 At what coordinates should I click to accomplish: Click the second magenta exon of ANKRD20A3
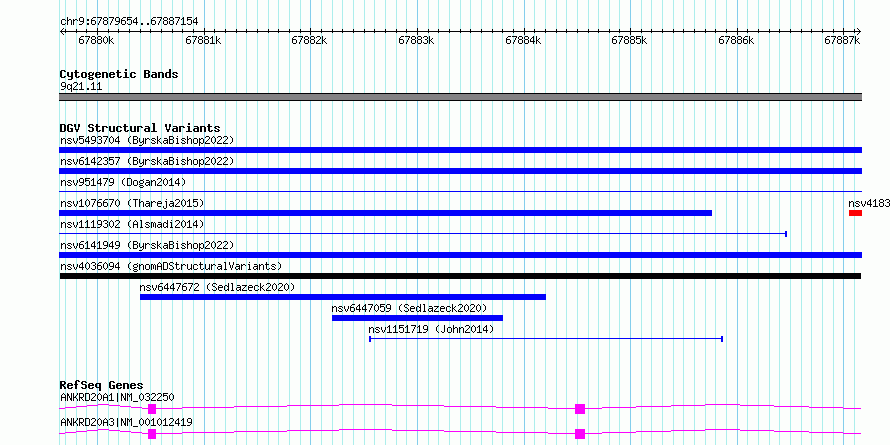(580, 434)
